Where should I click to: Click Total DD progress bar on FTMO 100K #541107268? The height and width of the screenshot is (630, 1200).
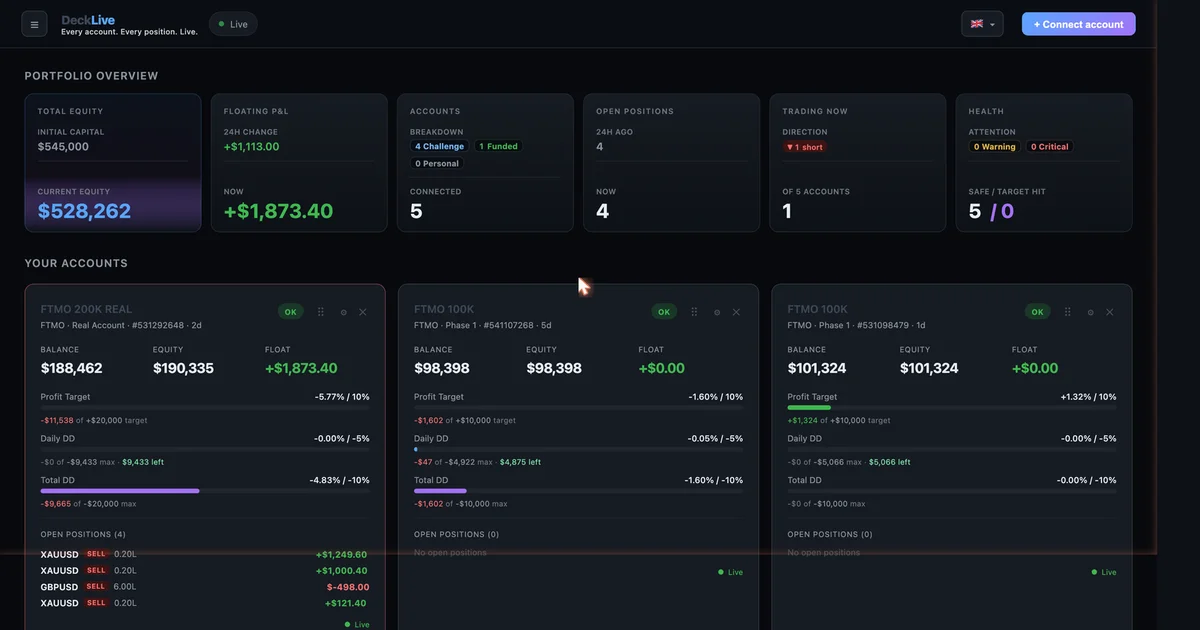pyautogui.click(x=578, y=491)
